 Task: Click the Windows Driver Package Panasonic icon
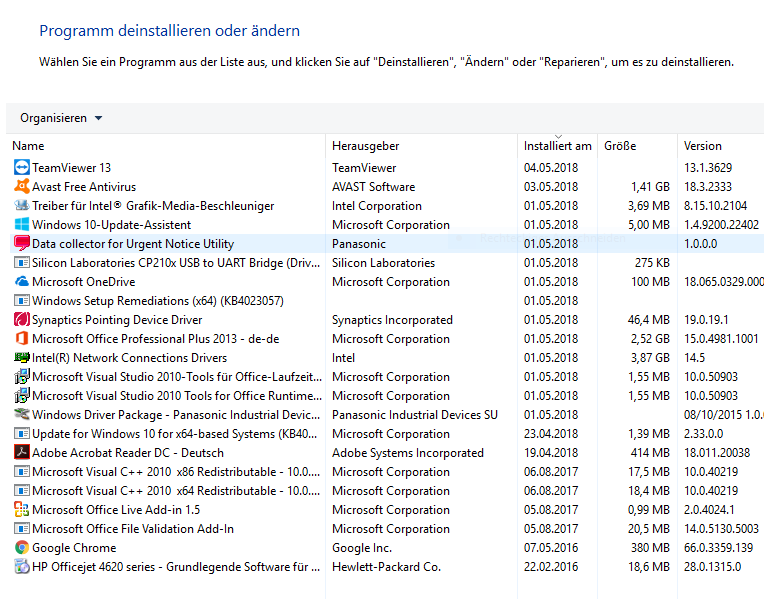click(21, 415)
